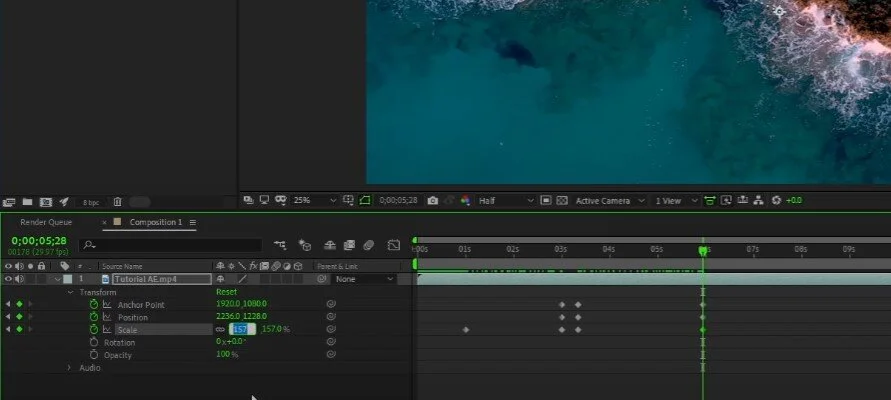The height and width of the screenshot is (400, 891).
Task: Open the Active Camera dropdown
Action: coord(610,201)
